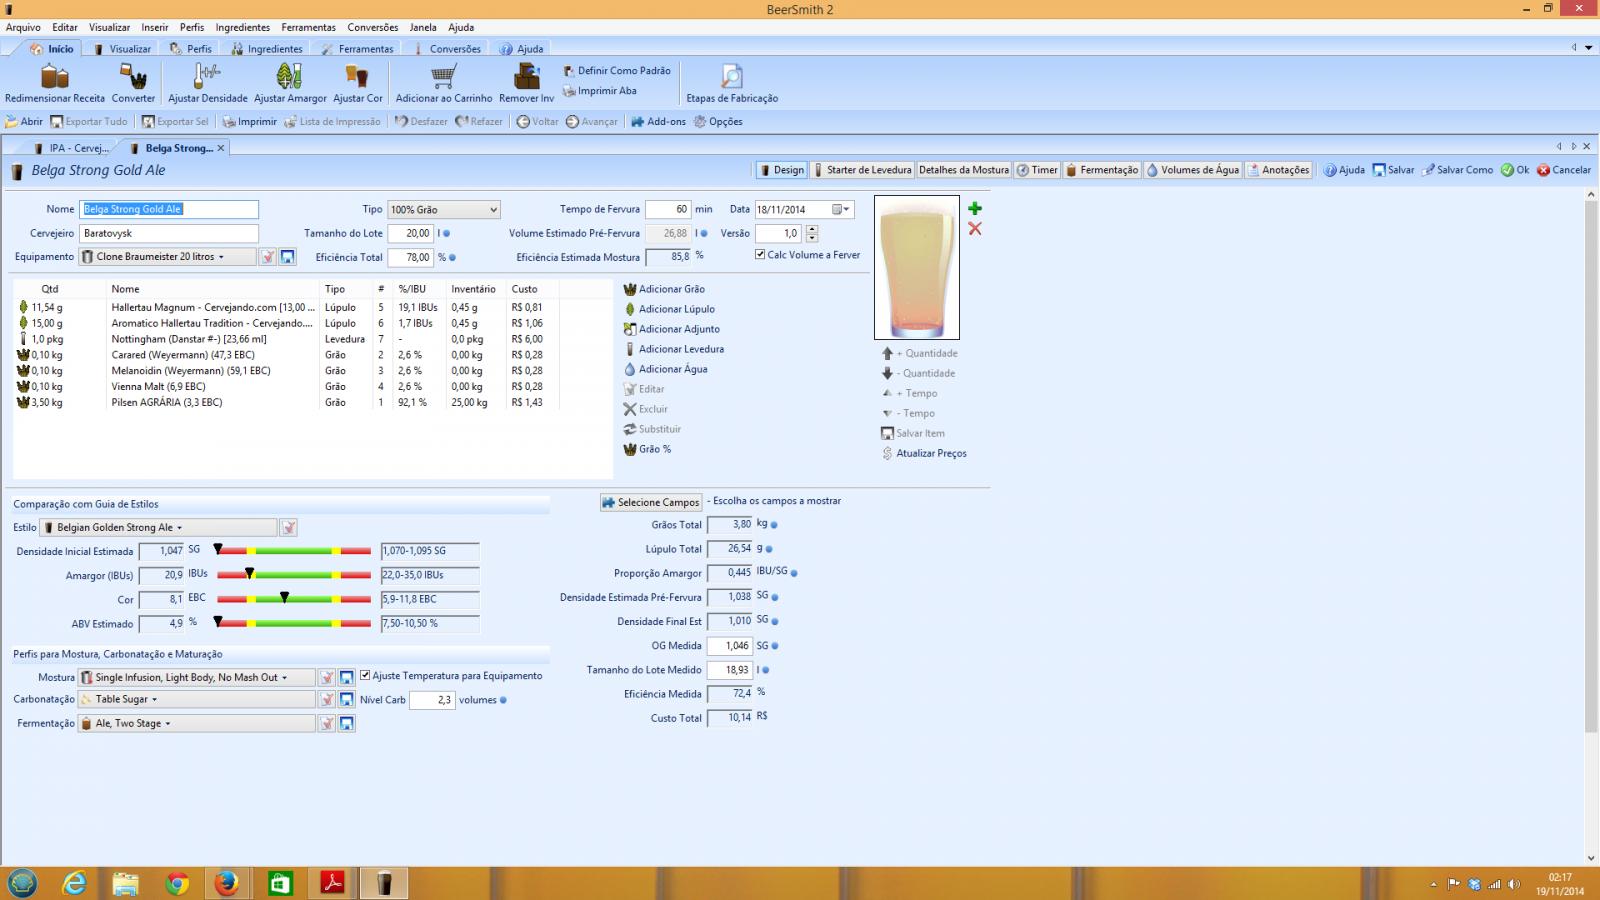The height and width of the screenshot is (900, 1600).
Task: Click the red X remove image icon
Action: 975,229
